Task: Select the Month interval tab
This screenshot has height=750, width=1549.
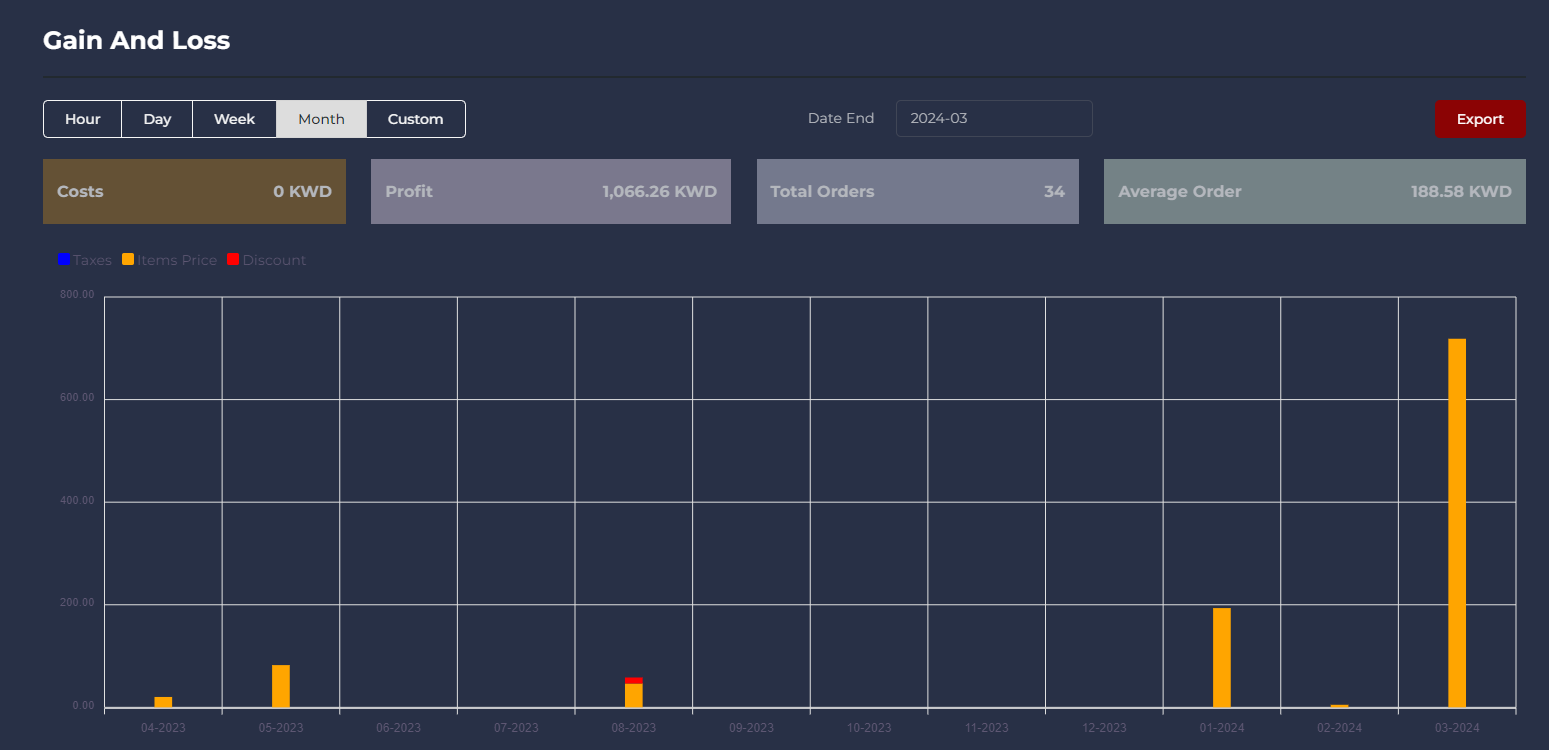Action: coord(321,119)
